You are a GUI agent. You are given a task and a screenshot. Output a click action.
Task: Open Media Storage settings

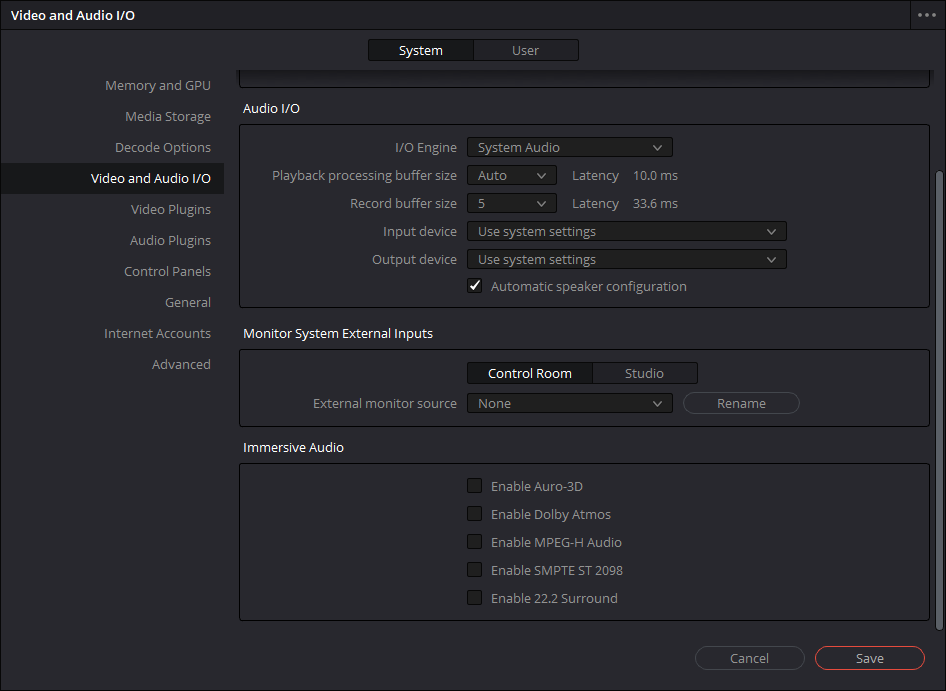[168, 116]
